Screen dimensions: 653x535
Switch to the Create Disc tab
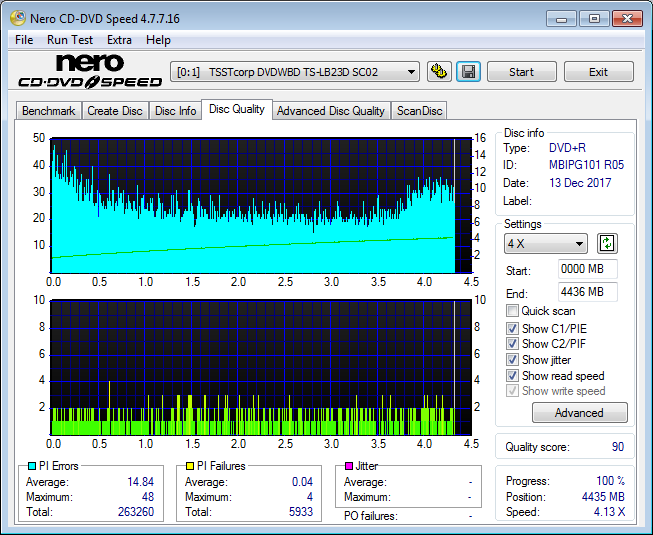(115, 111)
